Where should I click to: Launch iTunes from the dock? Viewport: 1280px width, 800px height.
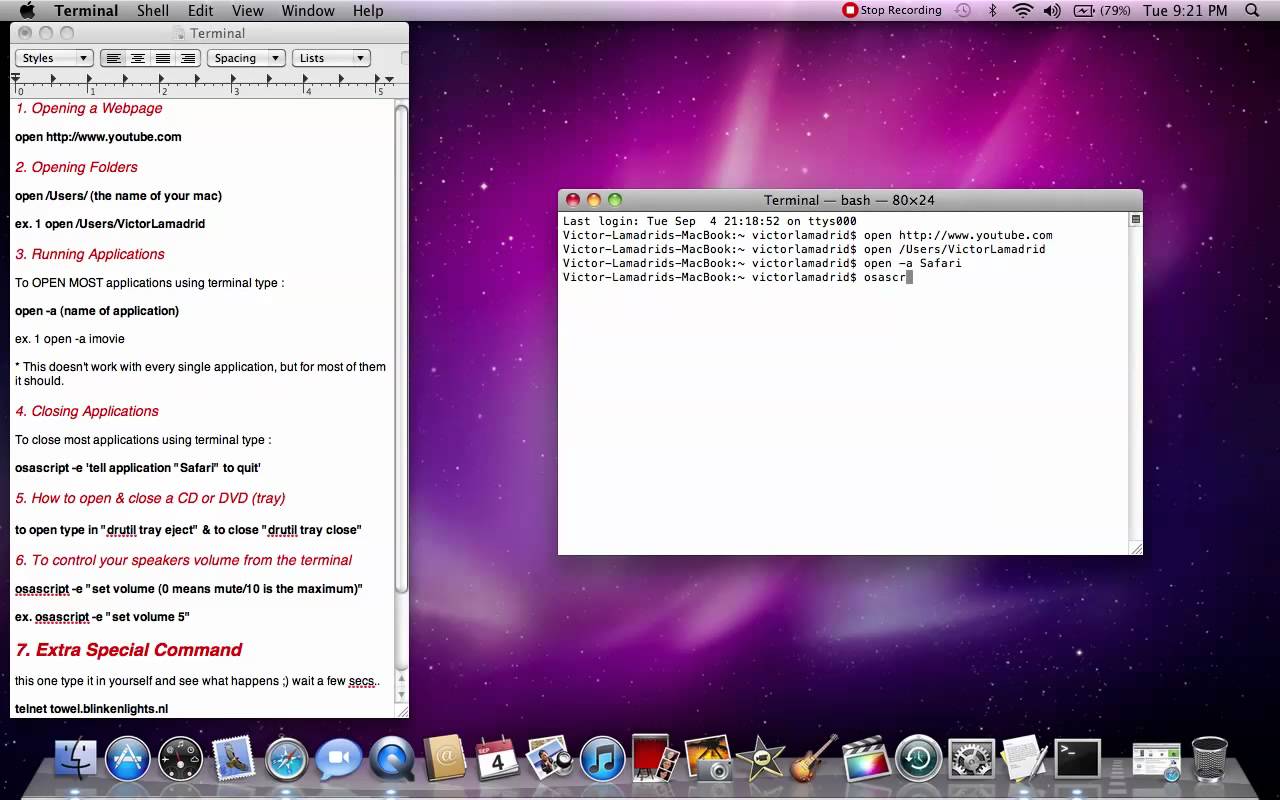pos(602,760)
